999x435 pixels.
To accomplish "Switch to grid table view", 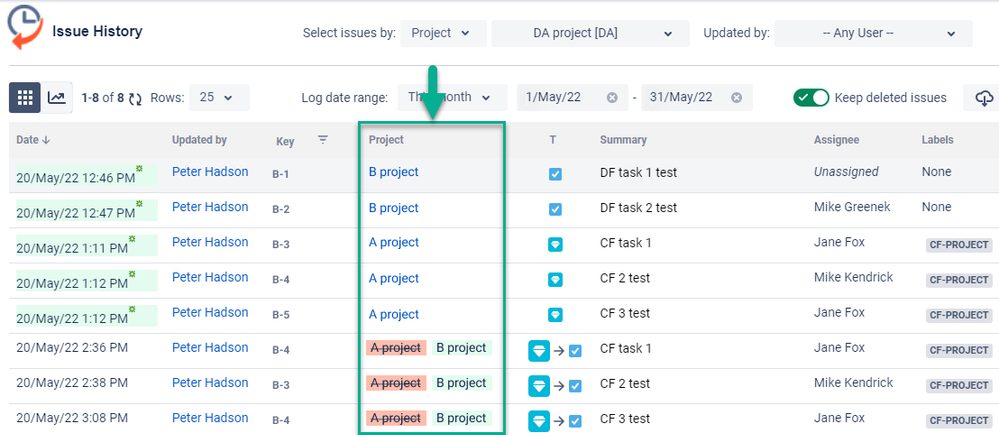I will 25,97.
